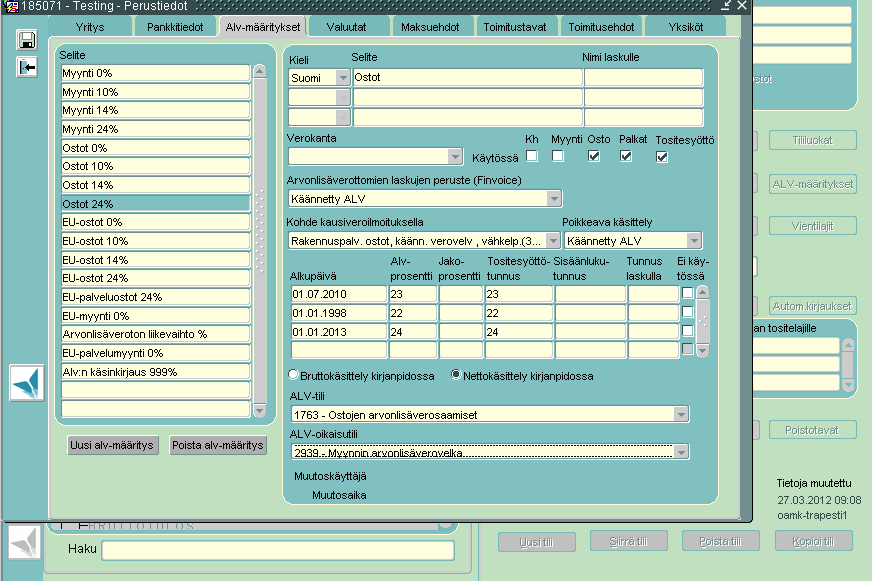Open the Toimitustavat tab

coord(515,27)
